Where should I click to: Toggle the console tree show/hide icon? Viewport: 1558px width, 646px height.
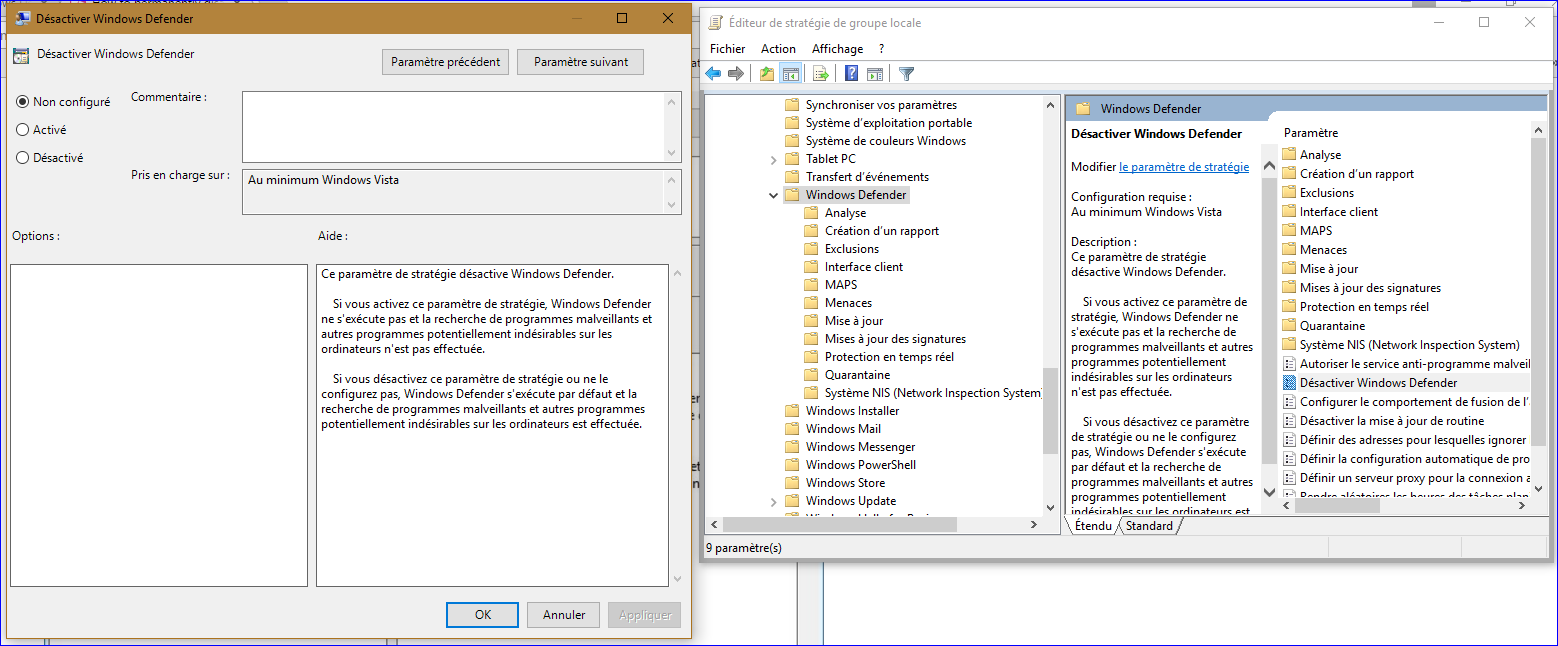(x=790, y=73)
